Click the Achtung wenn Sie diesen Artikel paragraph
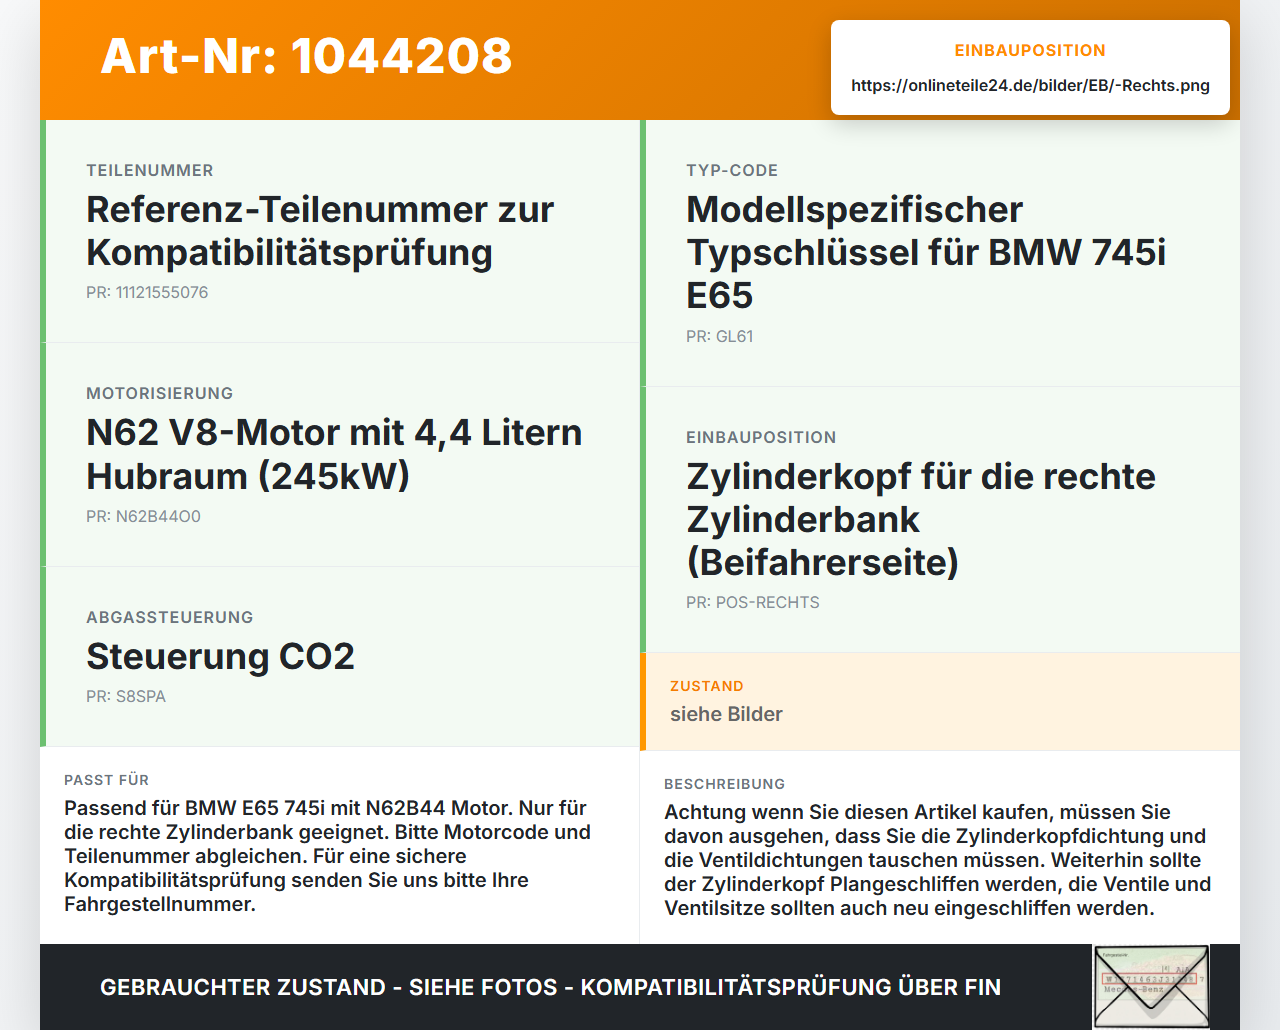The width and height of the screenshot is (1280, 1031). [x=938, y=861]
